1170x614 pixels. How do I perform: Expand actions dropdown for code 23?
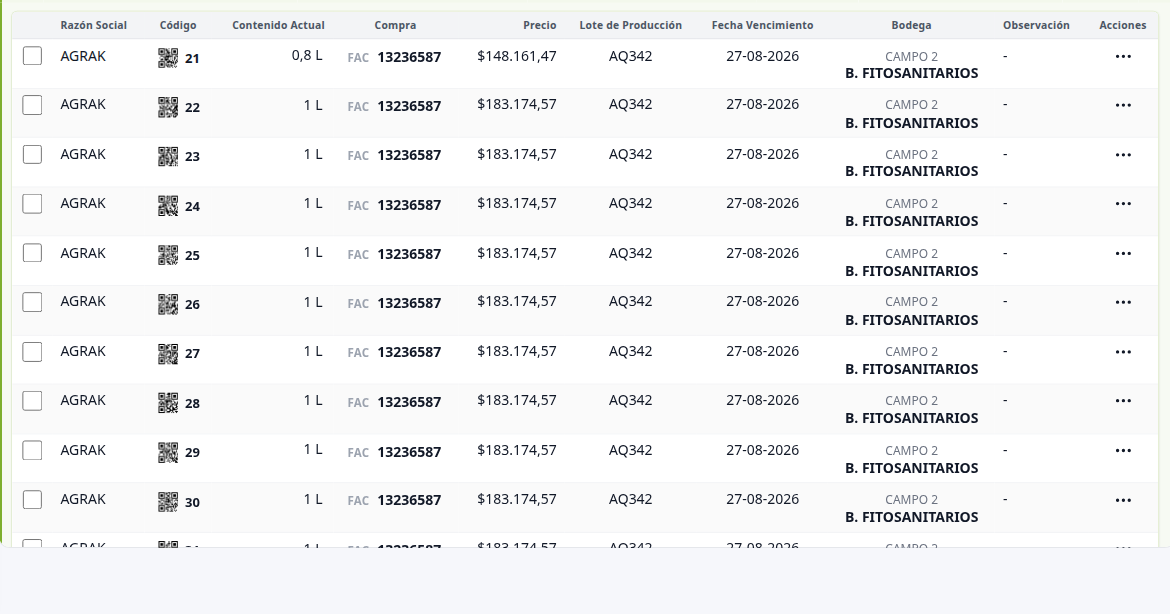[1123, 155]
